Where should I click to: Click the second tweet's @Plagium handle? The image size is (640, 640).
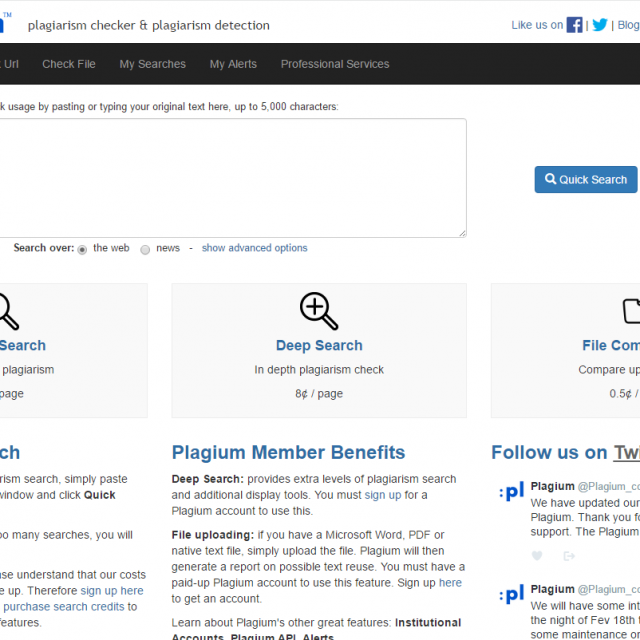[x=609, y=589]
